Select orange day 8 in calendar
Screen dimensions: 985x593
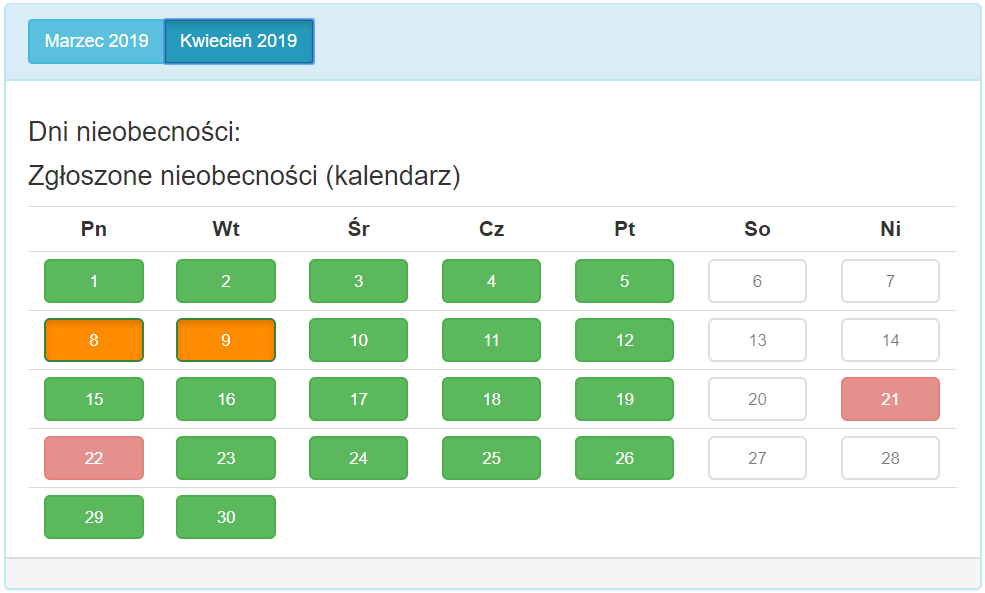[94, 340]
